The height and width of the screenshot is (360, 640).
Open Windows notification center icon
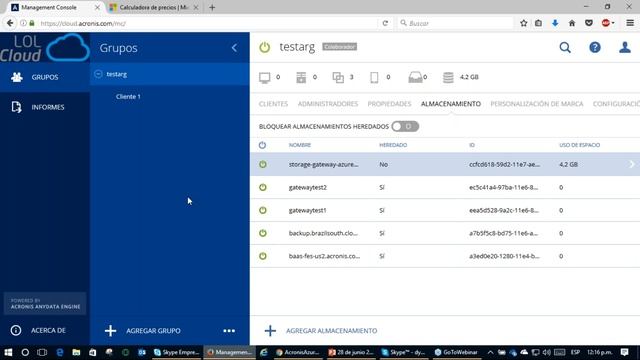[624, 352]
